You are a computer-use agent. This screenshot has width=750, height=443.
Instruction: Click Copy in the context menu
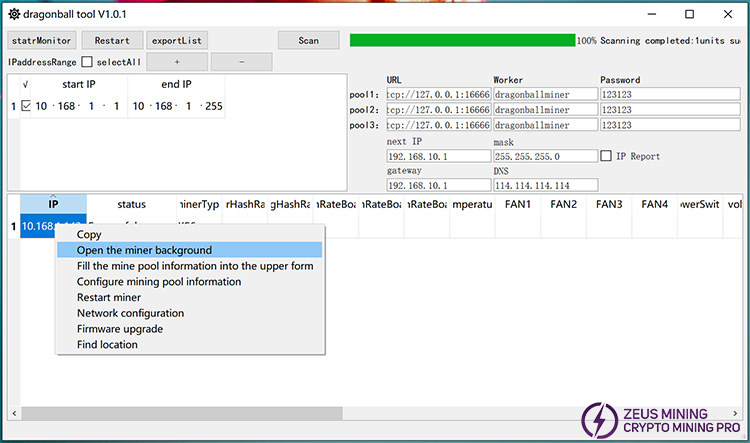(89, 234)
